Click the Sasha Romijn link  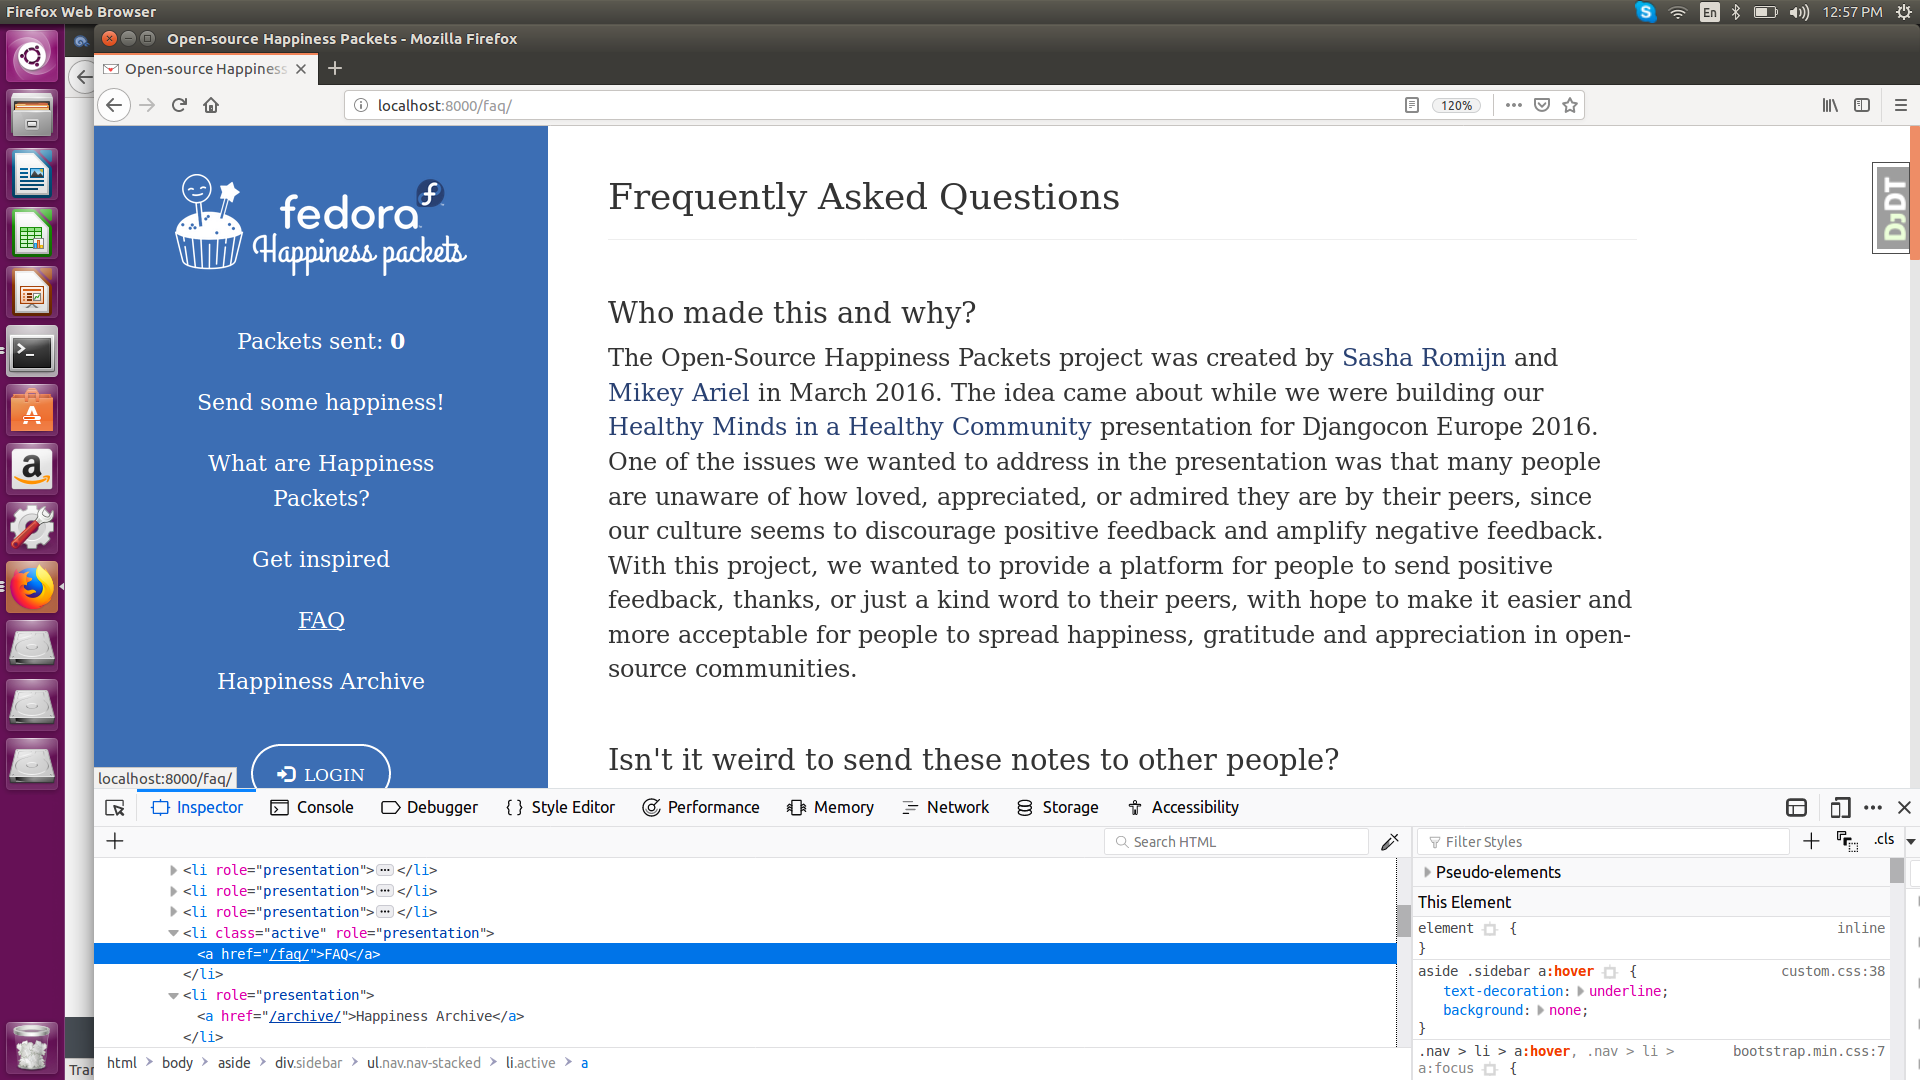[1423, 357]
